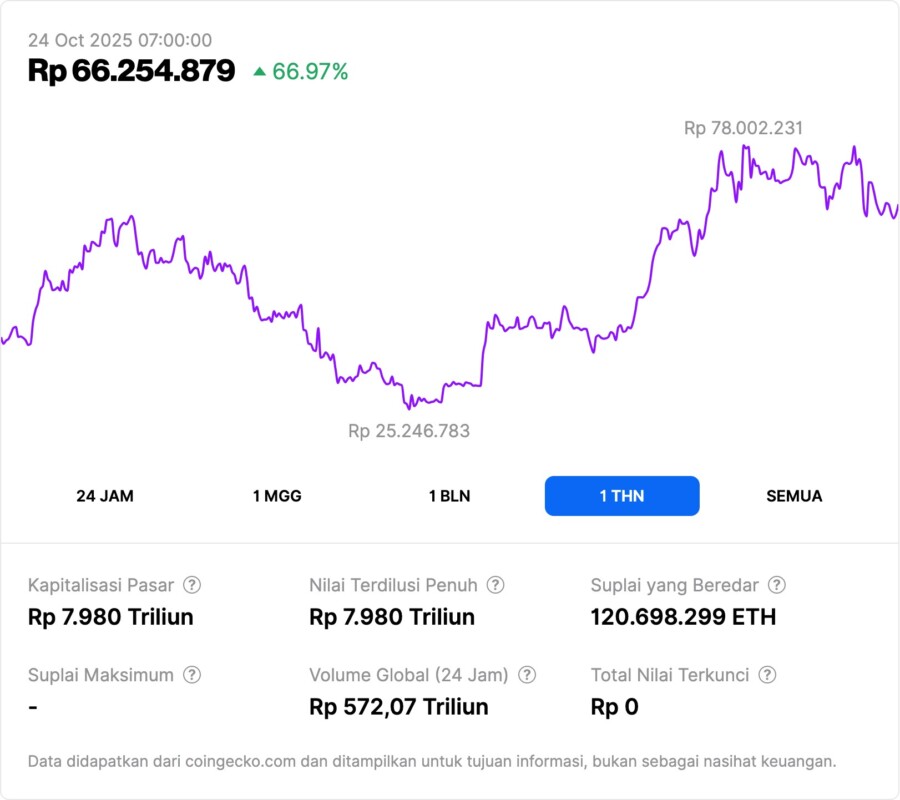Image resolution: width=900 pixels, height=800 pixels.
Task: Click help icon beside Nilai Terdilusi Penuh
Action: coord(495,585)
